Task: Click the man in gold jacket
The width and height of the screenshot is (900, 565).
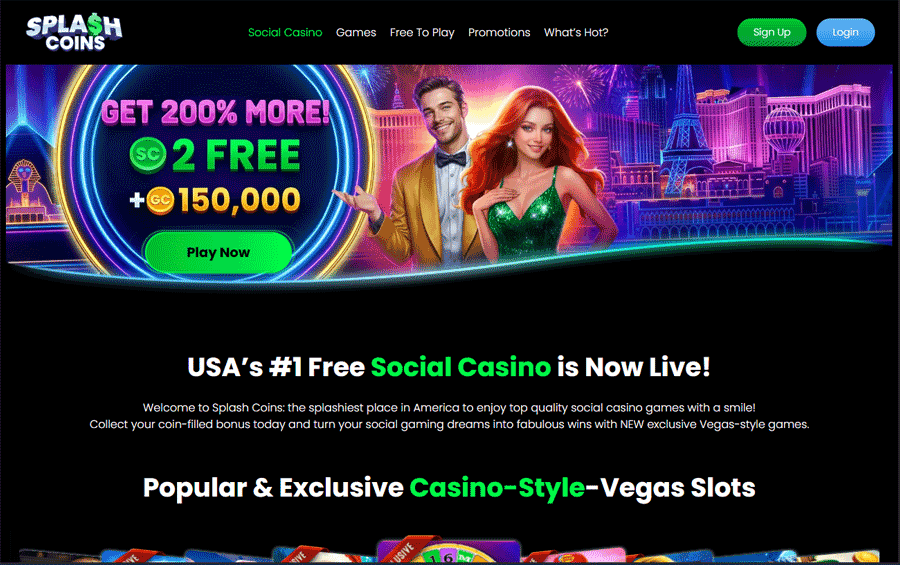Action: [419, 172]
